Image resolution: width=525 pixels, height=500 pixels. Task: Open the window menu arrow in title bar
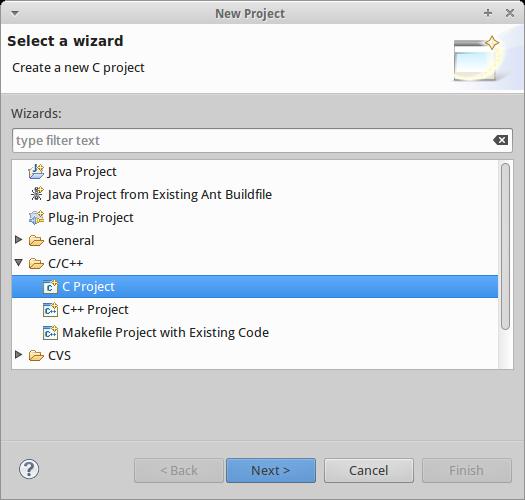[x=15, y=13]
